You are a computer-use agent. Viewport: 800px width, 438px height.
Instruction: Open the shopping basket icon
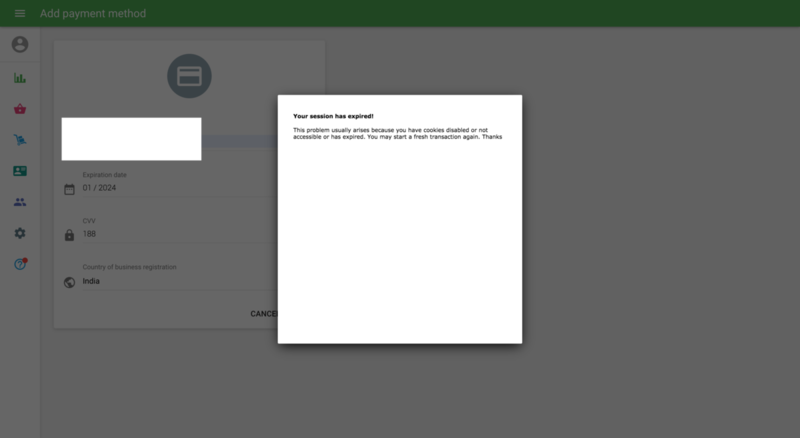[x=19, y=109]
